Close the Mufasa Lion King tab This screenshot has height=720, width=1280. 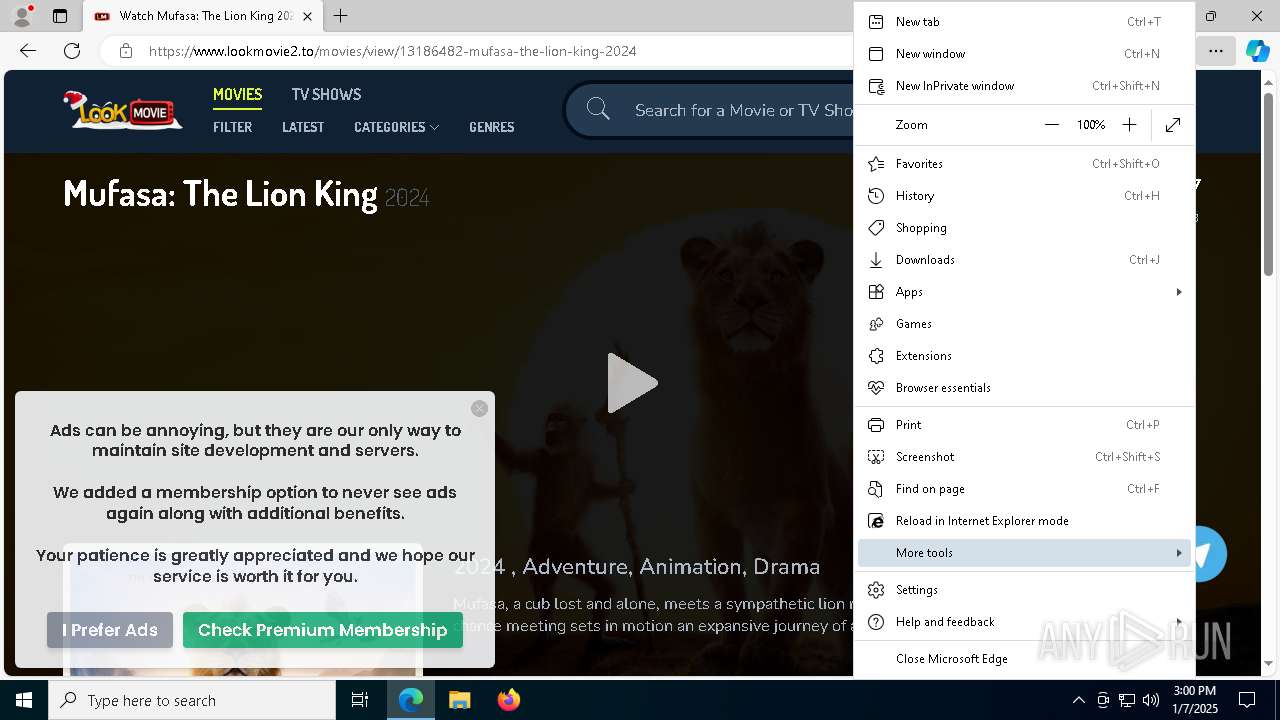click(307, 16)
